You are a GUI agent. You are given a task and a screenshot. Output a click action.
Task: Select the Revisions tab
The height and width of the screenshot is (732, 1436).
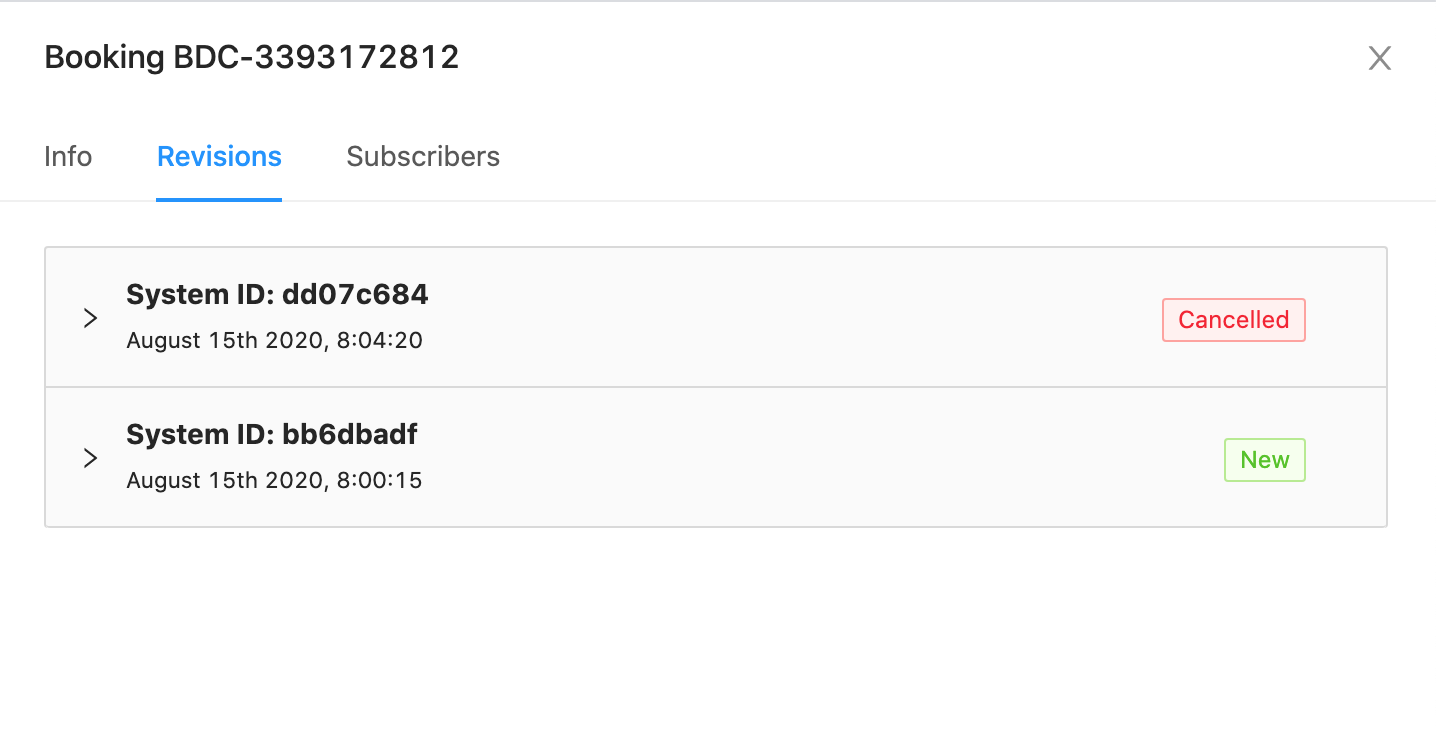(219, 157)
